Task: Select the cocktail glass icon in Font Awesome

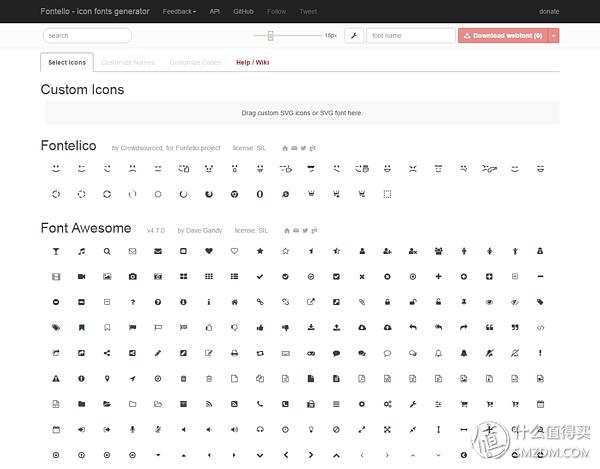Action: pos(56,251)
